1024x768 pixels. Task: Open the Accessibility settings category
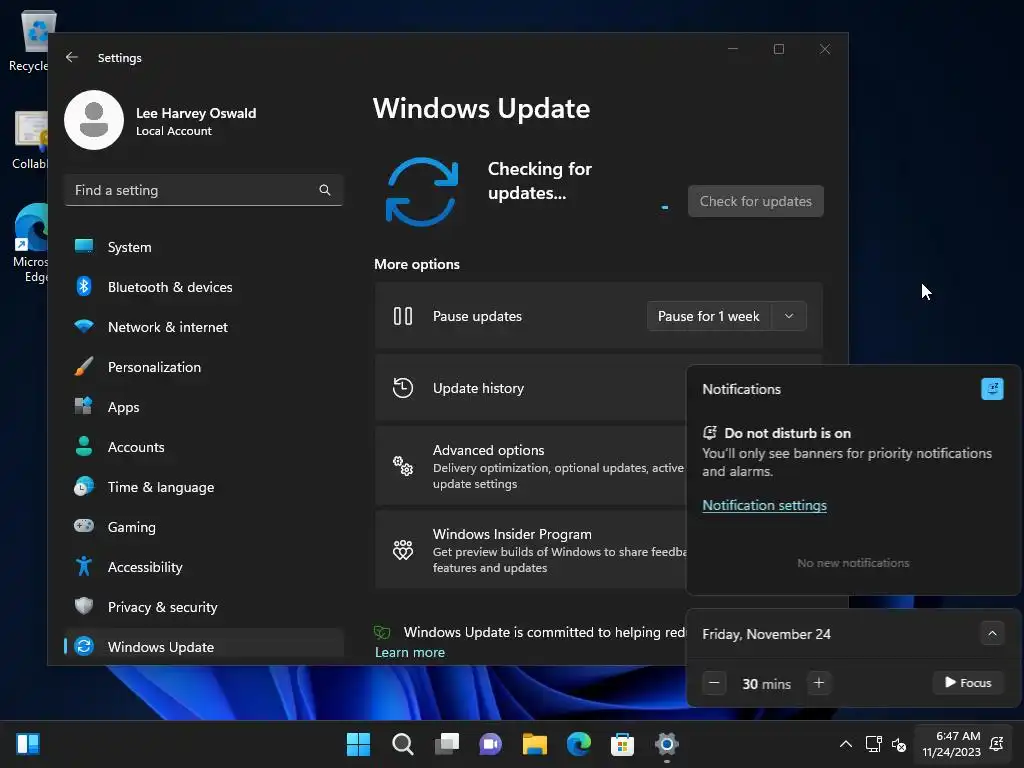[x=204, y=567]
